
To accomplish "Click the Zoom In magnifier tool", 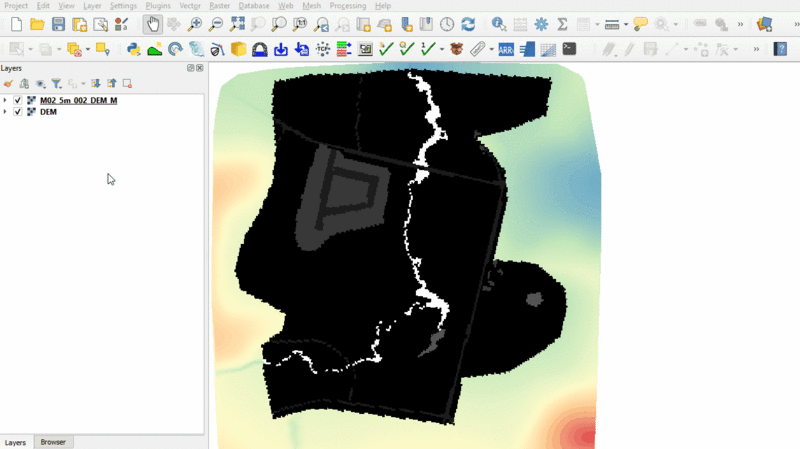I will (195, 24).
